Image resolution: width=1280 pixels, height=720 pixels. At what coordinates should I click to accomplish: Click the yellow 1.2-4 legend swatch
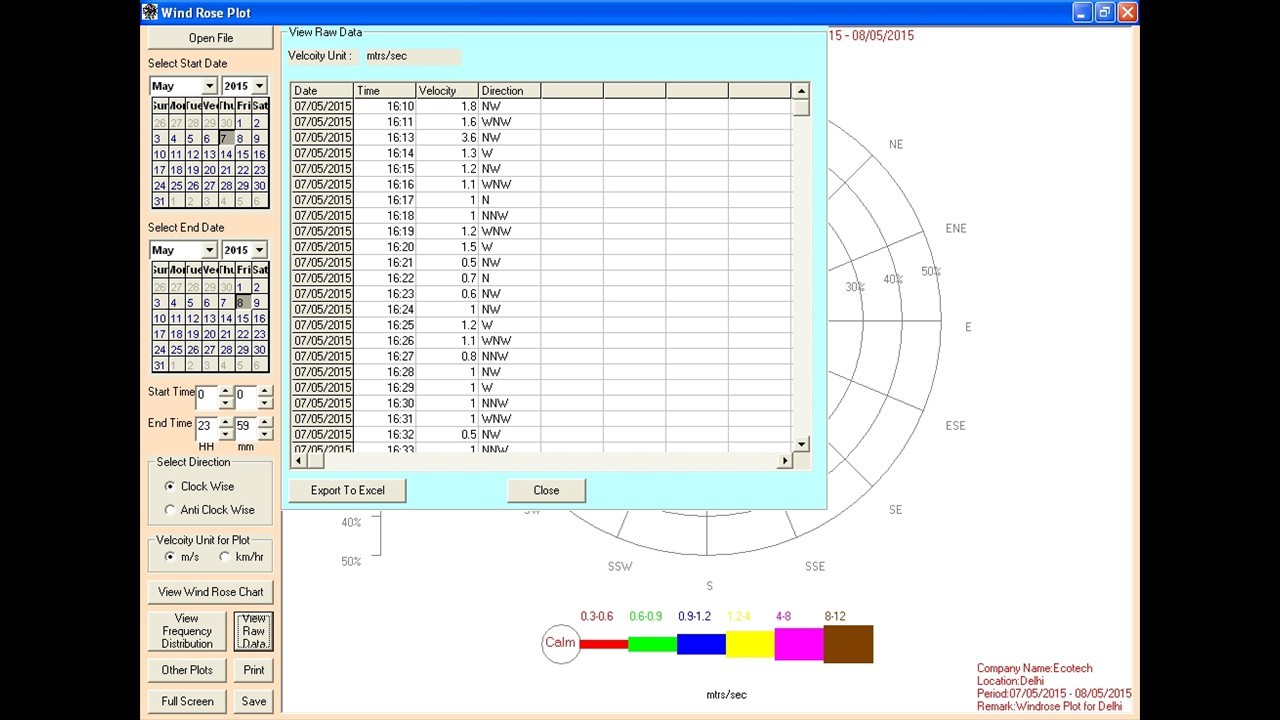(750, 644)
